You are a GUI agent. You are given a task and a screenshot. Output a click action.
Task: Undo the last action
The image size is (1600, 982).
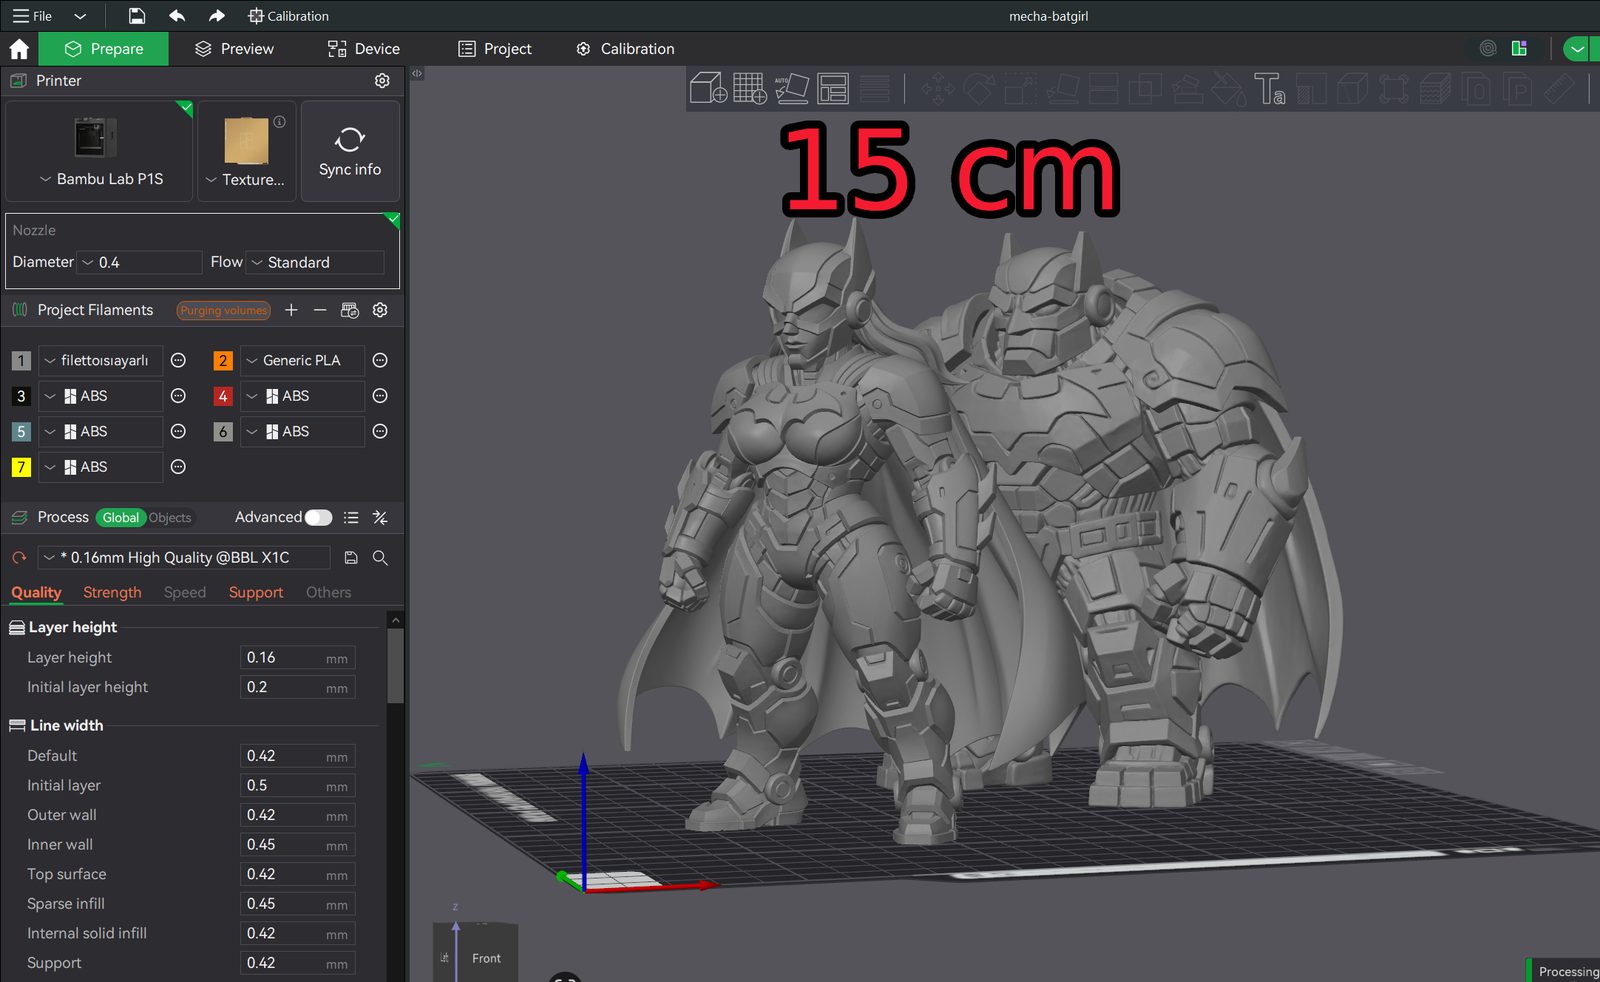pyautogui.click(x=177, y=16)
